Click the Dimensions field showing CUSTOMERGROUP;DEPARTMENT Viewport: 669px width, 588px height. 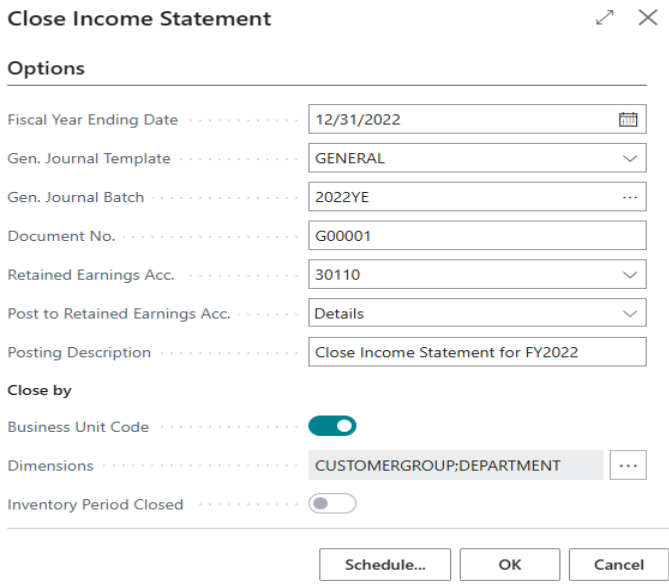[456, 466]
